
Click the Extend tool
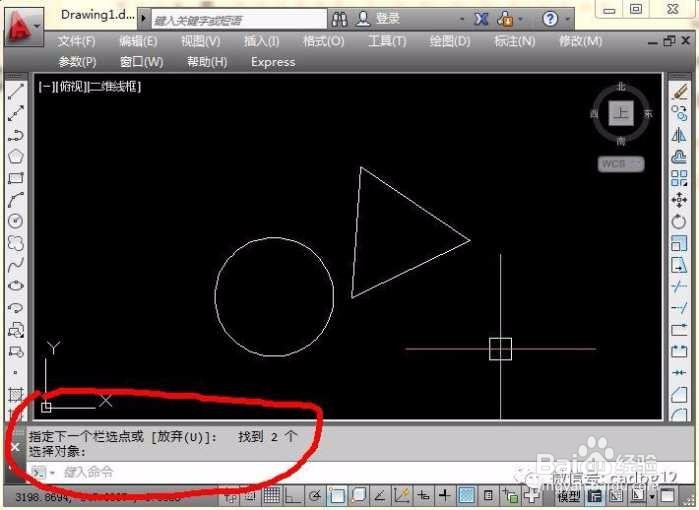click(x=679, y=308)
